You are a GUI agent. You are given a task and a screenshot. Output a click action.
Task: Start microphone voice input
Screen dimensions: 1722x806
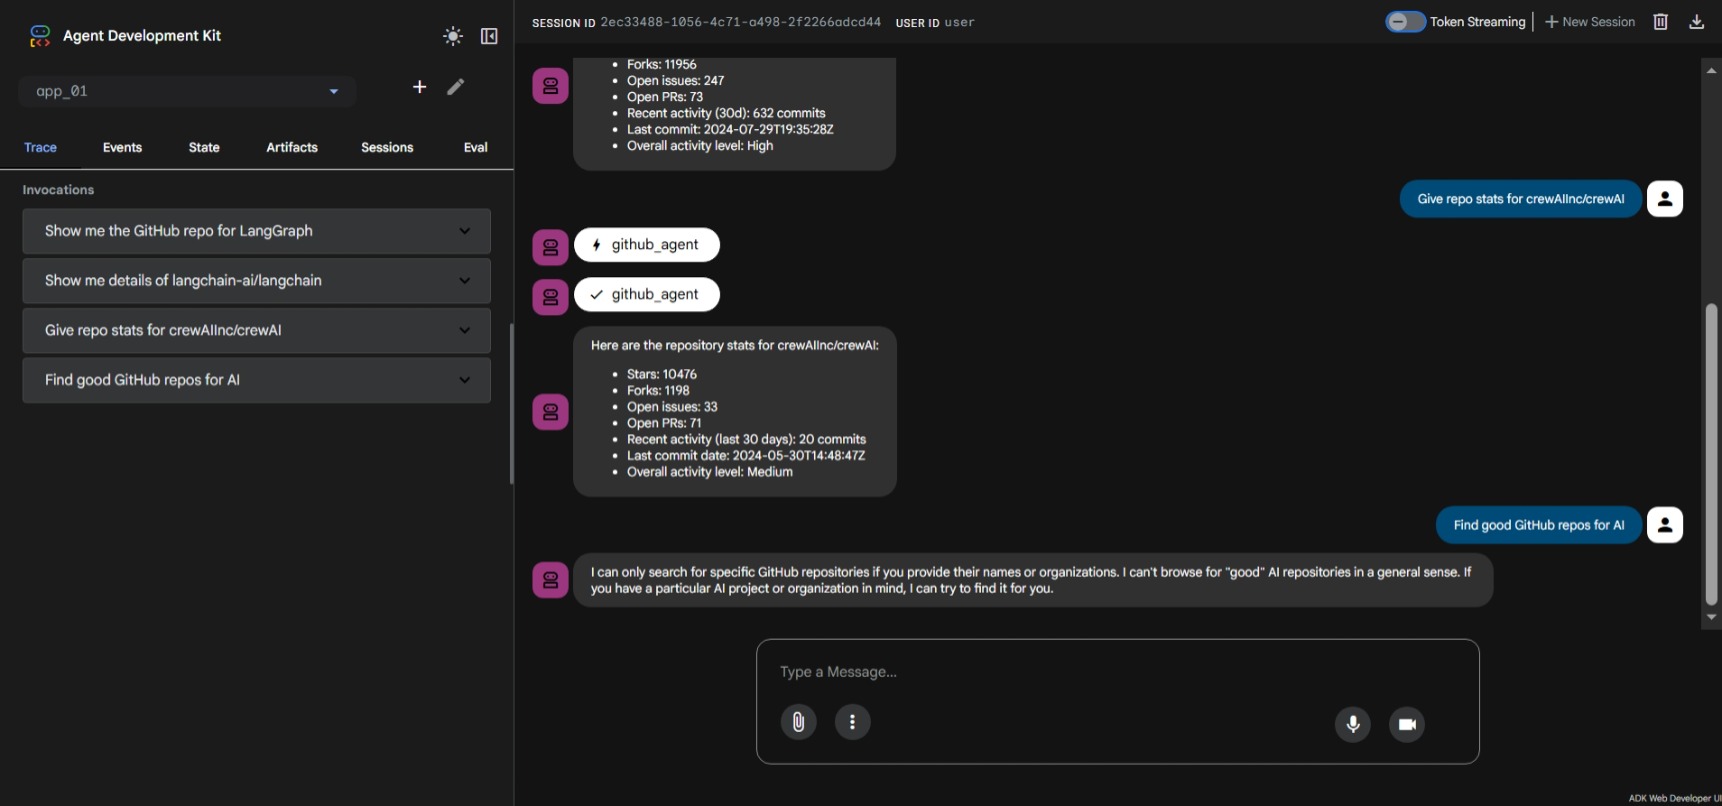point(1353,724)
